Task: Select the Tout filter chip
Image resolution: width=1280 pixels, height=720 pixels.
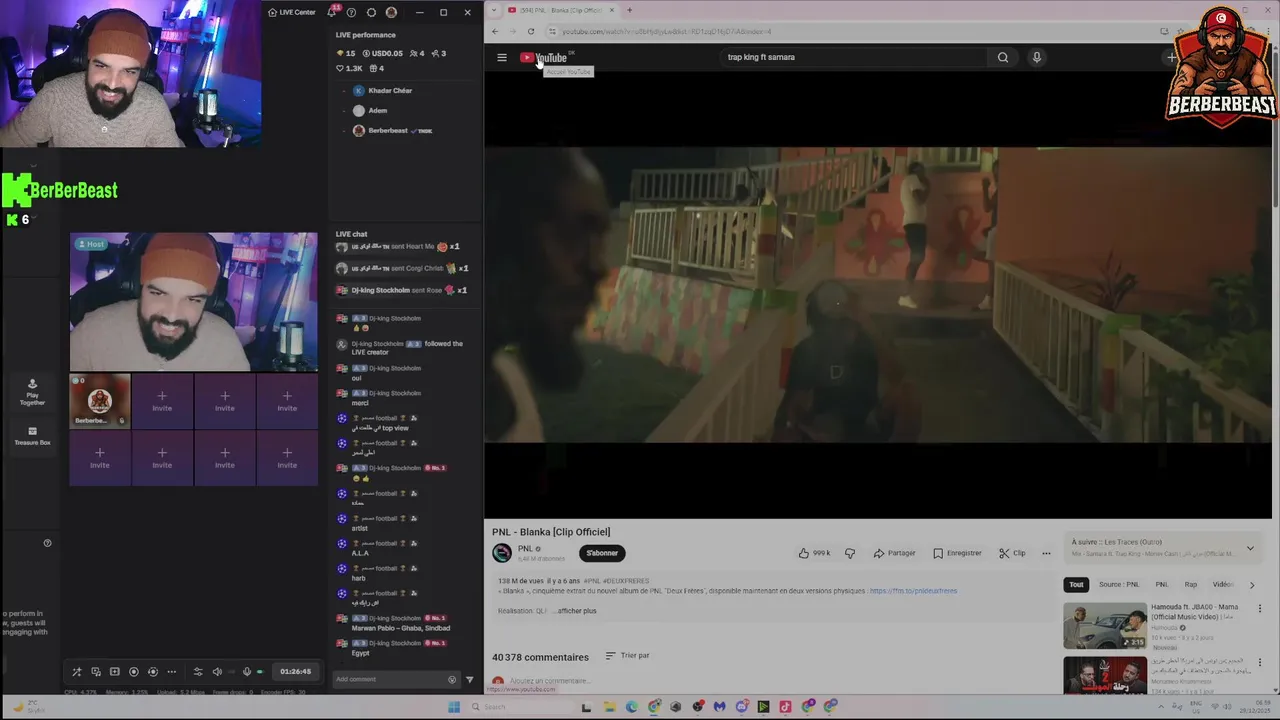Action: click(x=1076, y=584)
